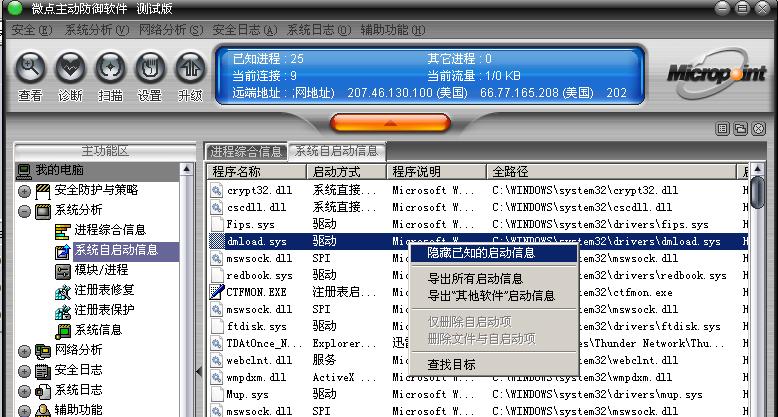Collapse the 系统分析 tree node
This screenshot has width=778, height=417.
[24, 212]
